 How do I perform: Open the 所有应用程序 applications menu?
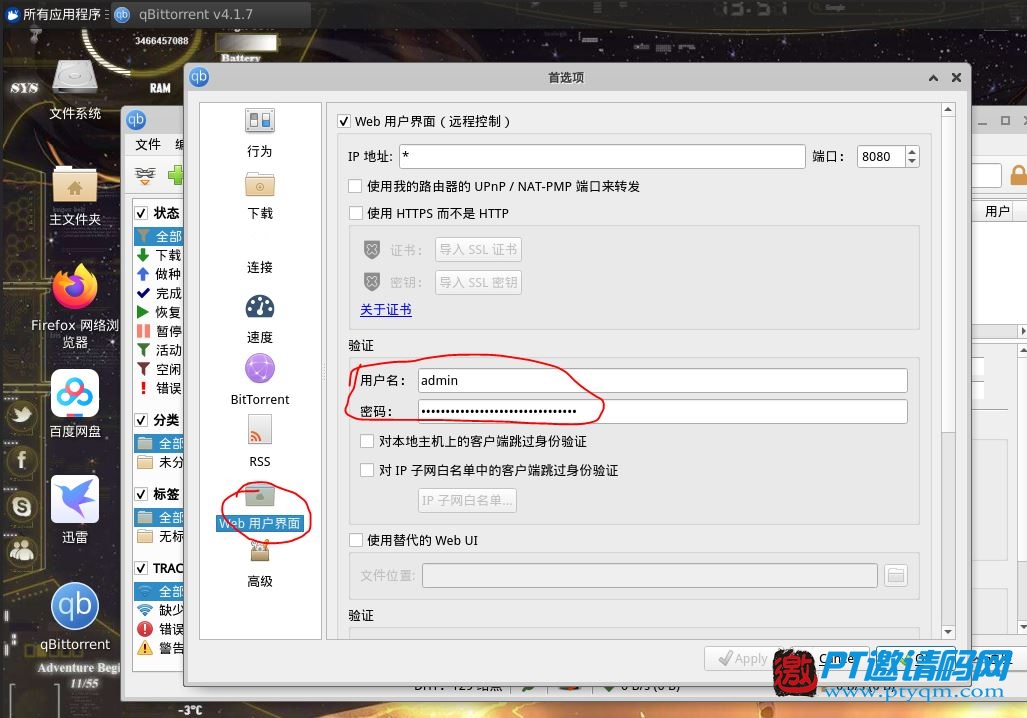pyautogui.click(x=54, y=14)
